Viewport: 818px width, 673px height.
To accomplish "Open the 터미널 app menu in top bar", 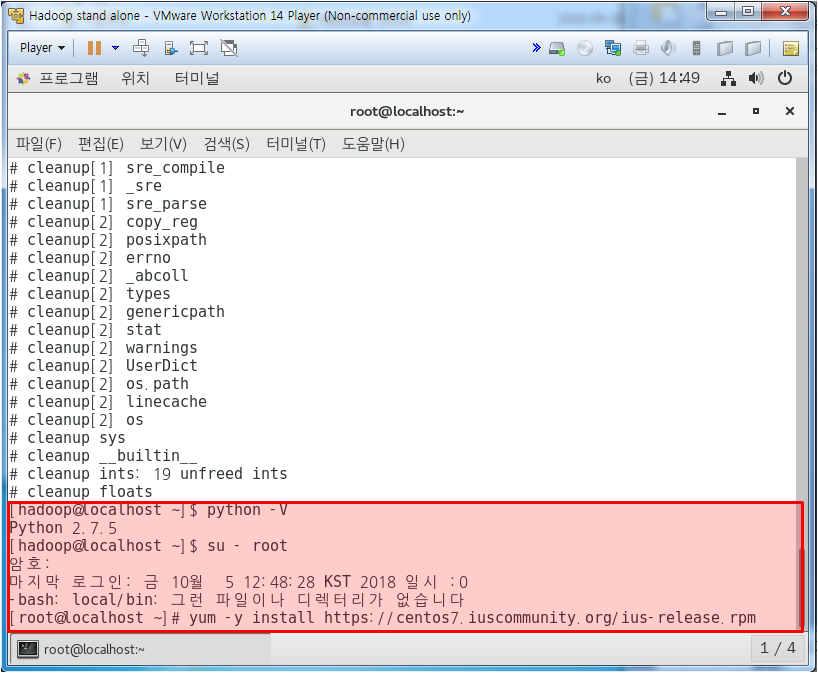I will pos(197,78).
